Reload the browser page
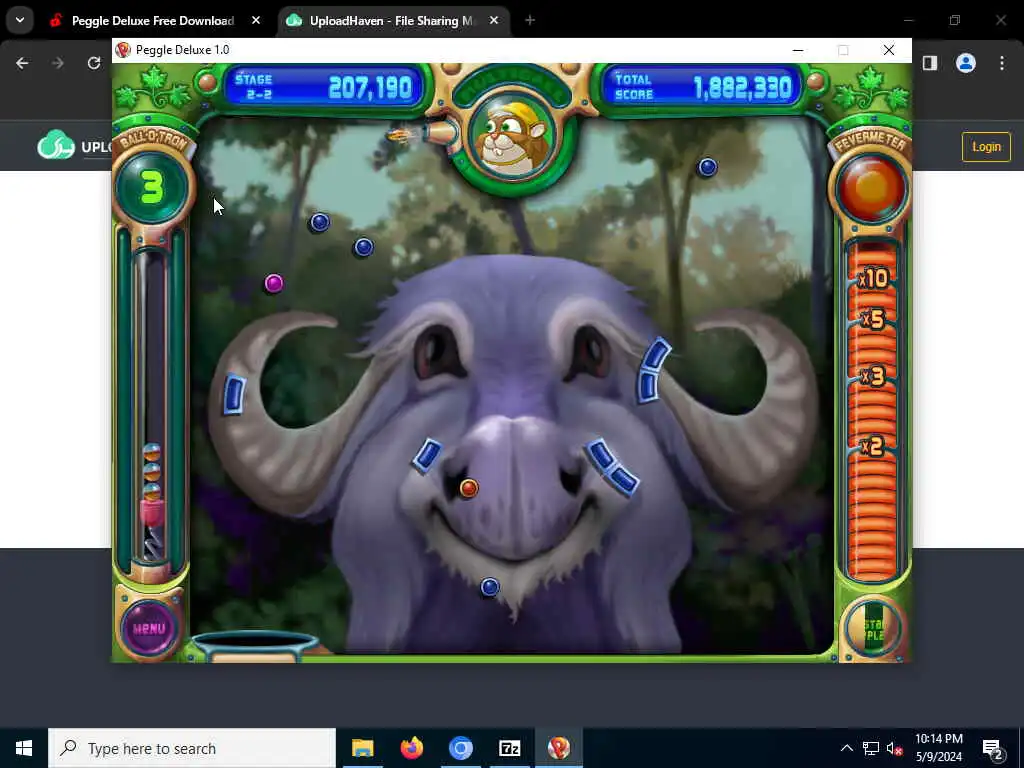The width and height of the screenshot is (1024, 768). point(94,63)
